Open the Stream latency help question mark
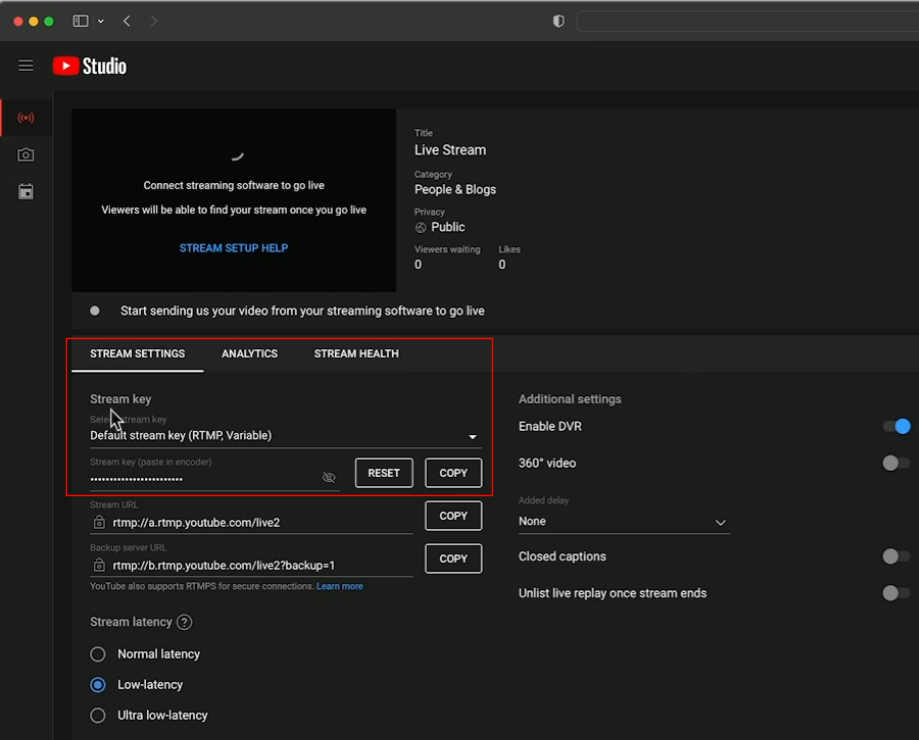The height and width of the screenshot is (740, 919). point(184,622)
